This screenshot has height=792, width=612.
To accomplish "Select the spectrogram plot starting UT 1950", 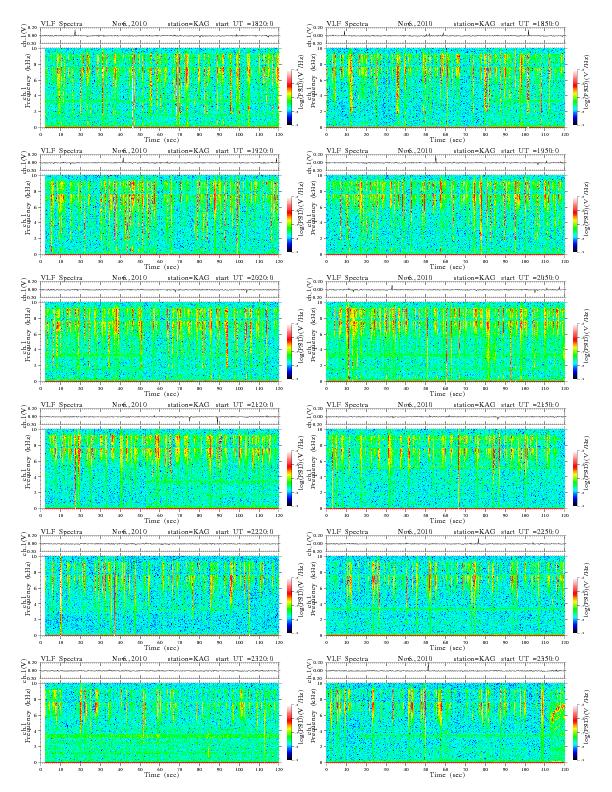I will pos(445,215).
